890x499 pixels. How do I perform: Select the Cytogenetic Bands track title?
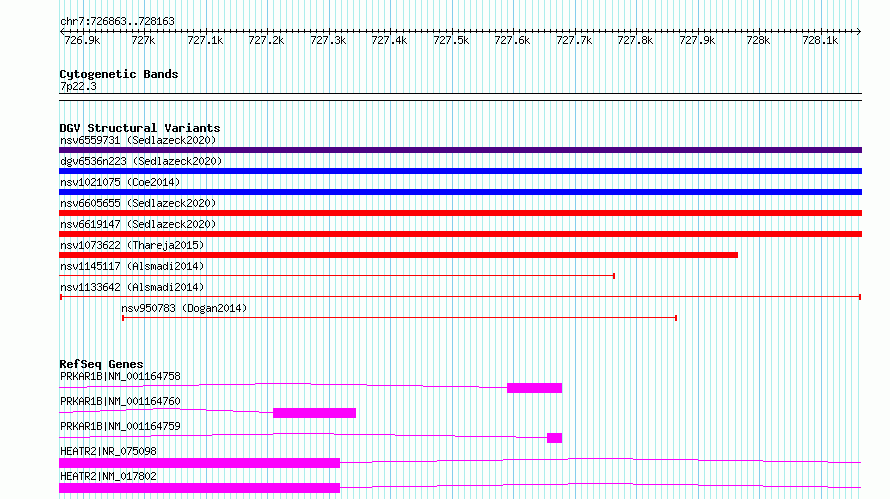pyautogui.click(x=119, y=74)
